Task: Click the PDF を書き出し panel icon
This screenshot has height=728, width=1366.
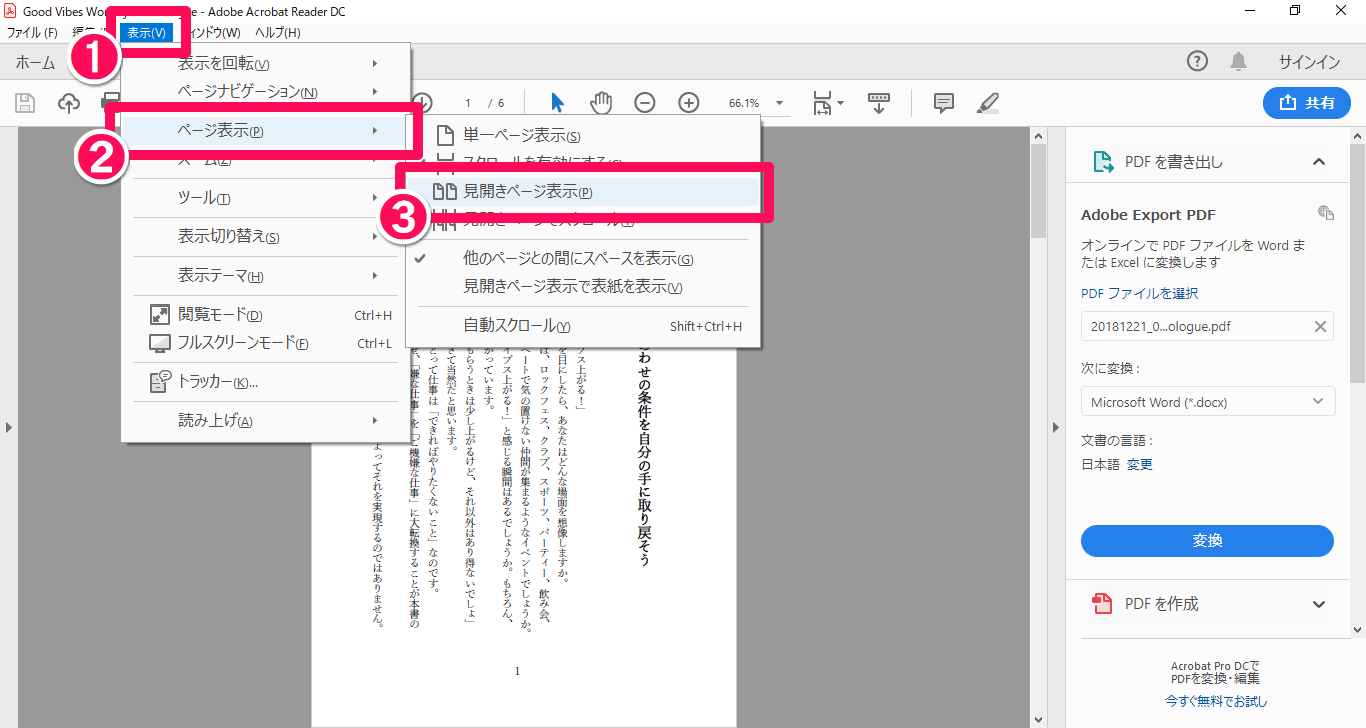Action: 1103,162
